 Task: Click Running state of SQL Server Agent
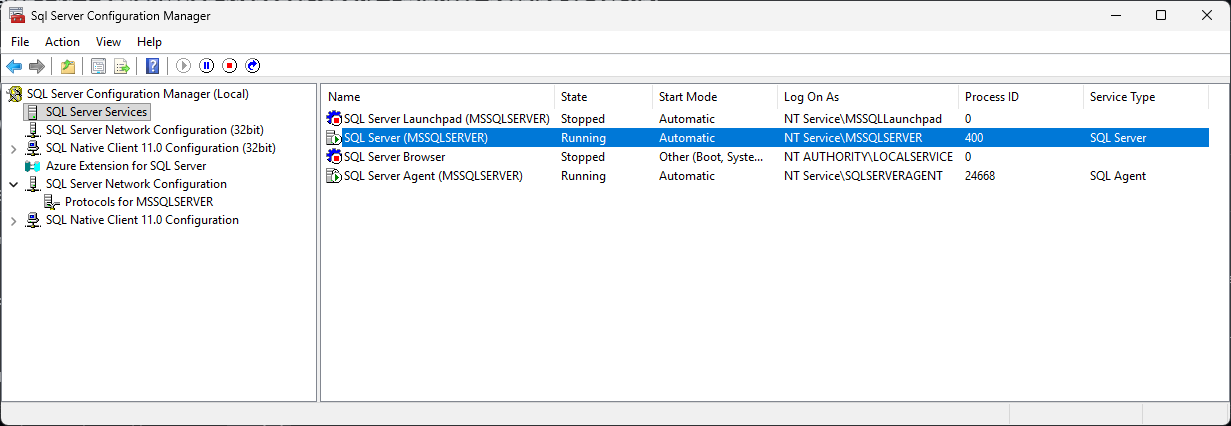point(583,176)
